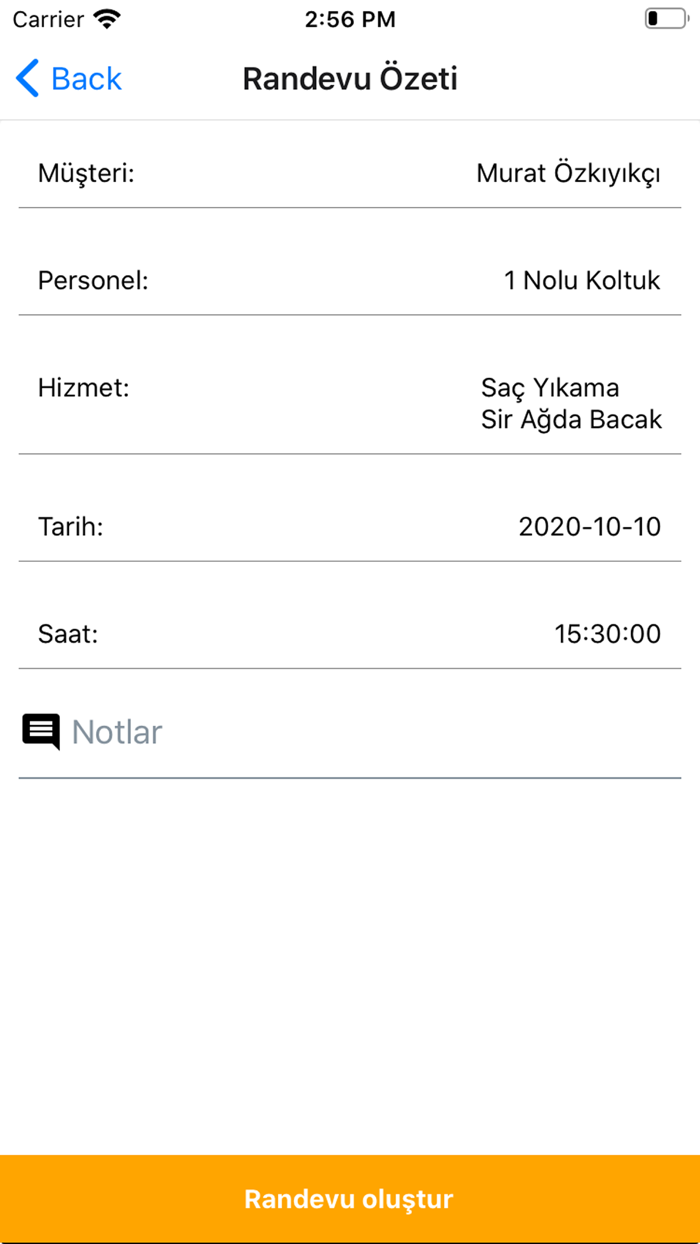Tap the Sir Ağda Bacak service entry
The width and height of the screenshot is (700, 1244).
tap(571, 419)
